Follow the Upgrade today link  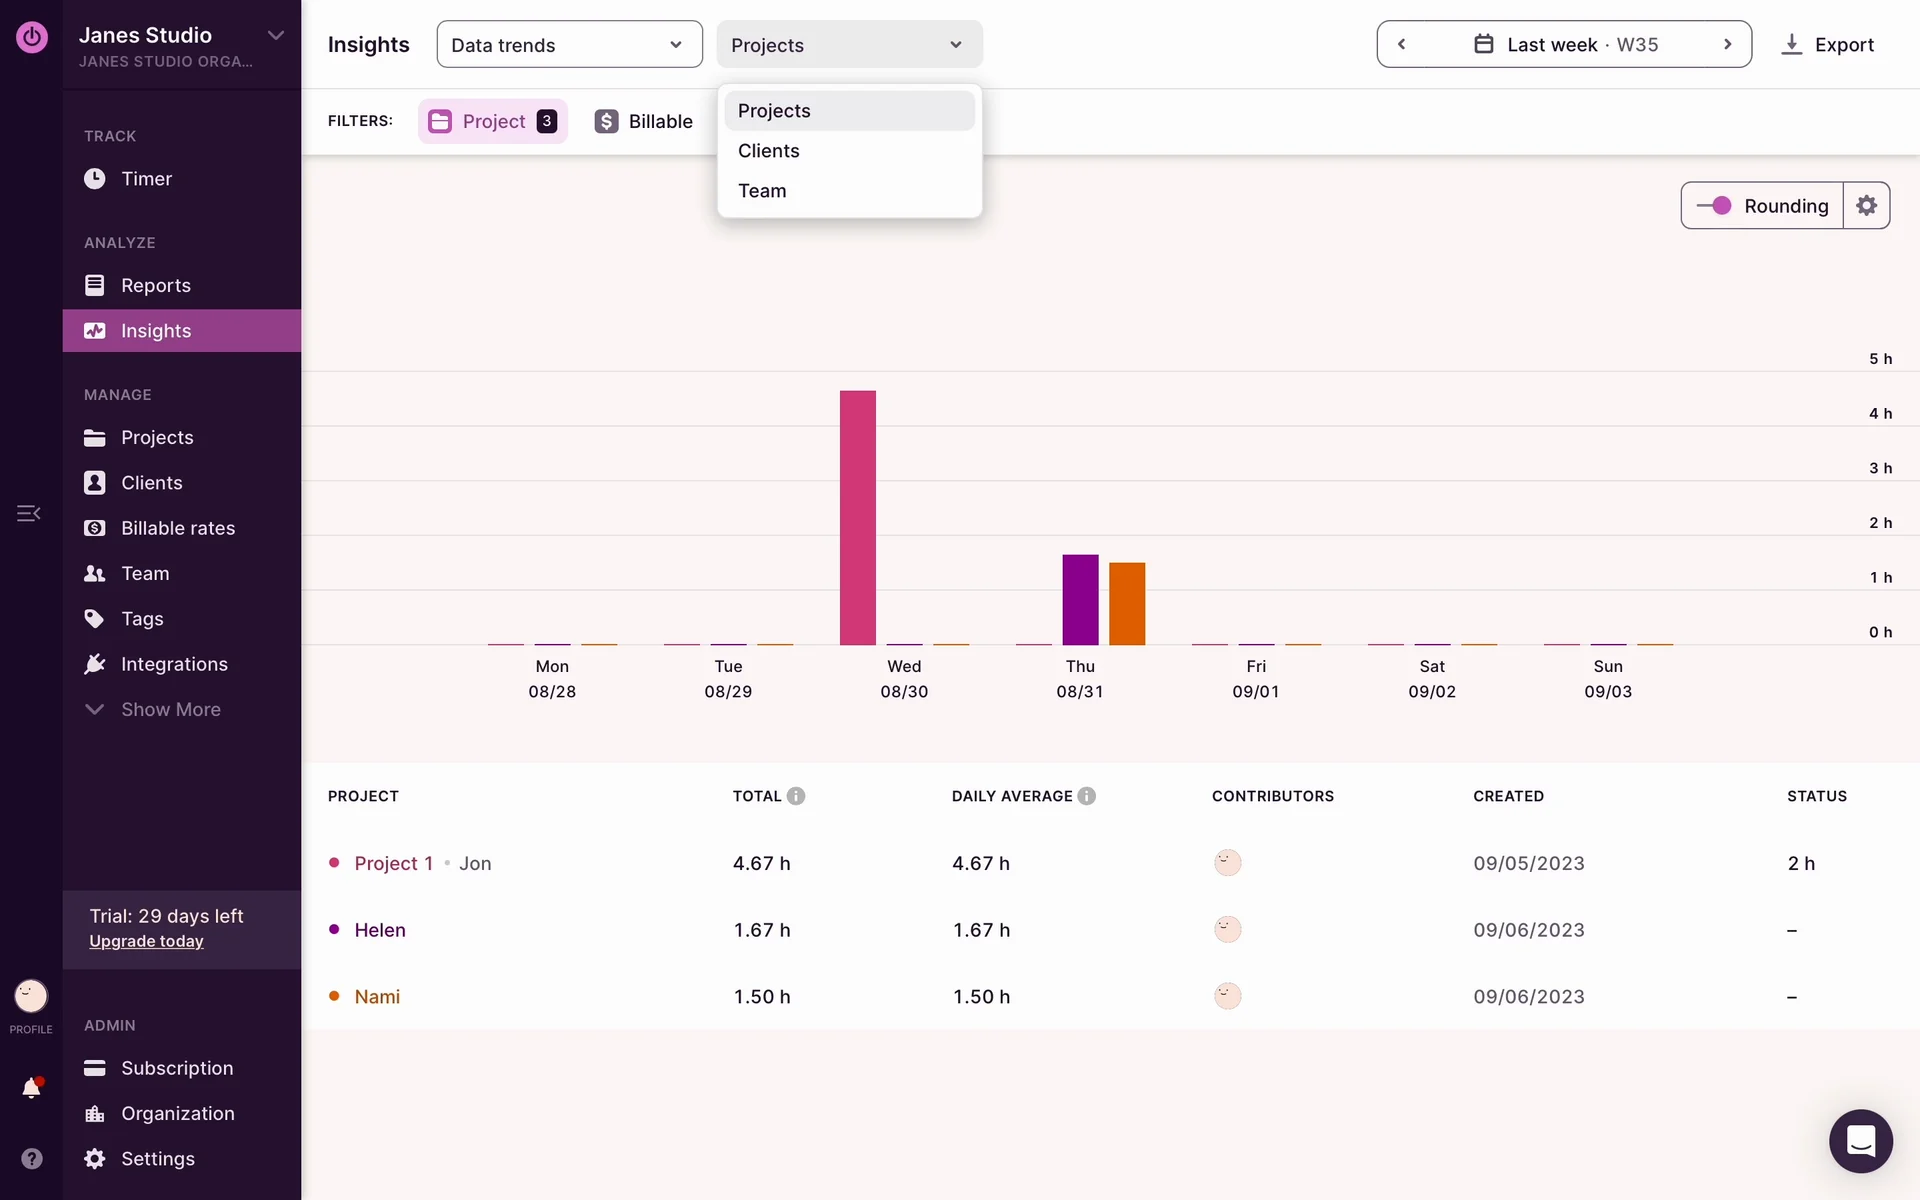point(146,941)
